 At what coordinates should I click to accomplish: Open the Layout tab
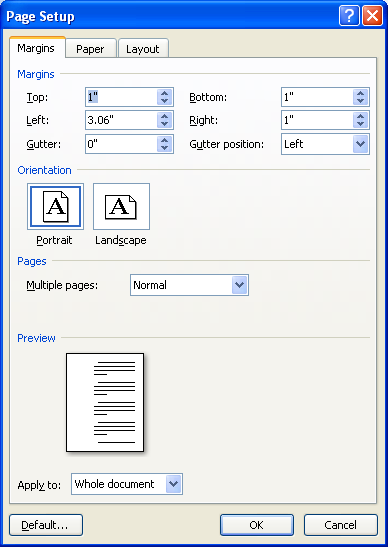point(143,49)
